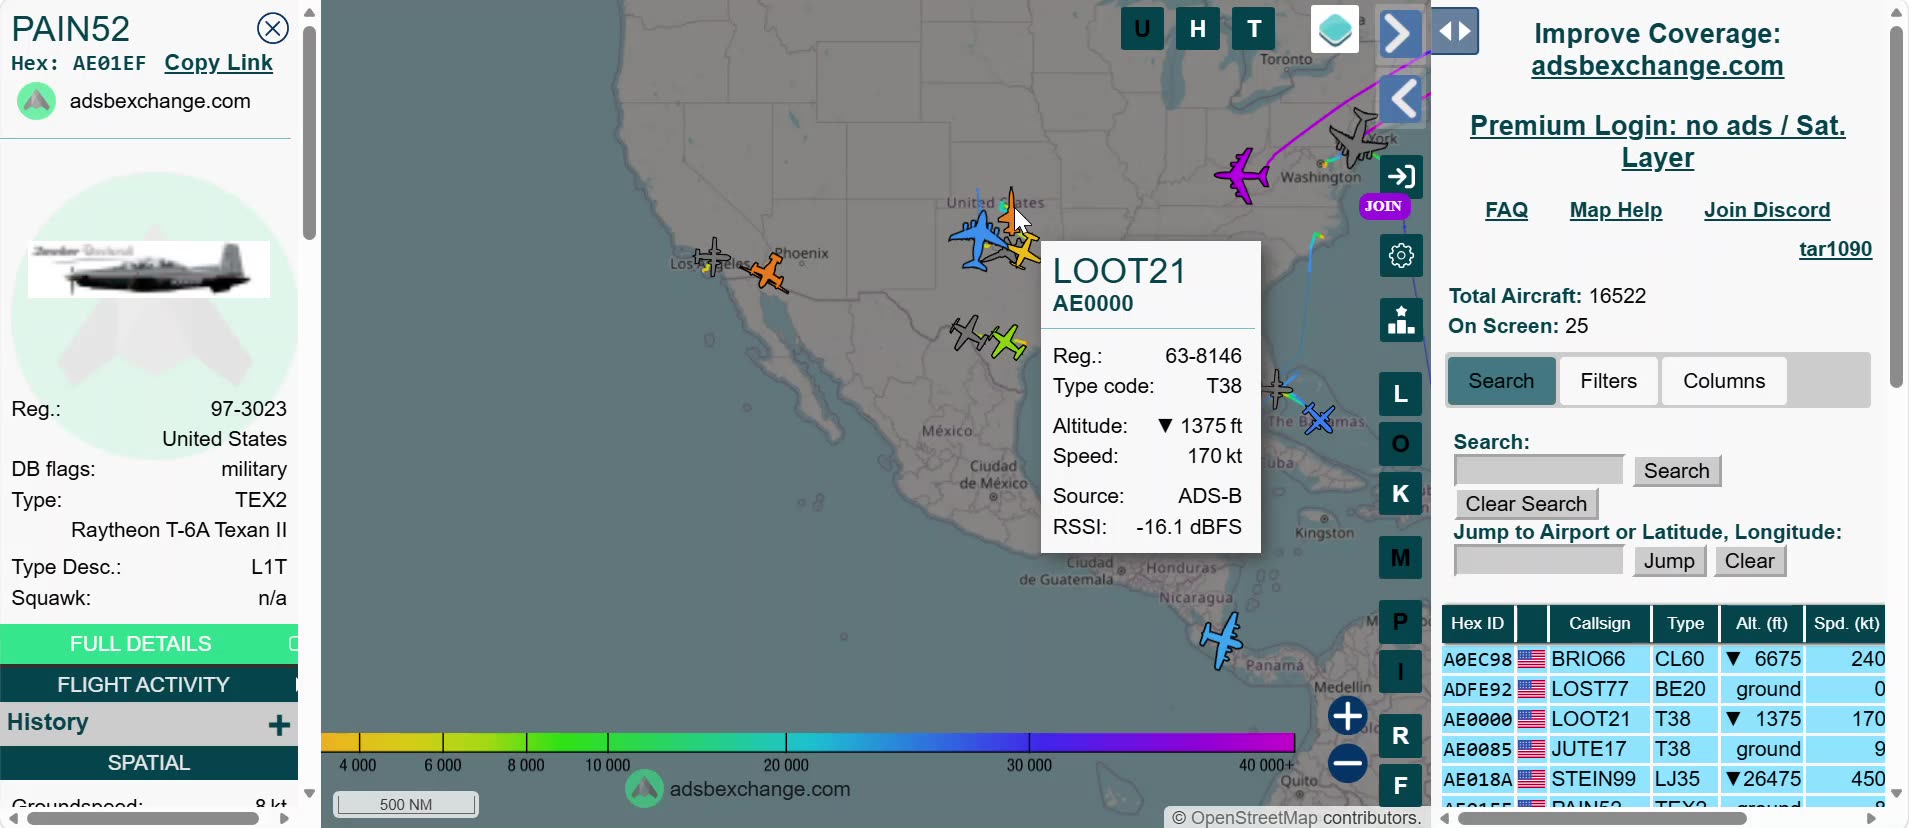The image size is (1914, 828).
Task: Zoom out with the minus button
Action: [x=1347, y=763]
